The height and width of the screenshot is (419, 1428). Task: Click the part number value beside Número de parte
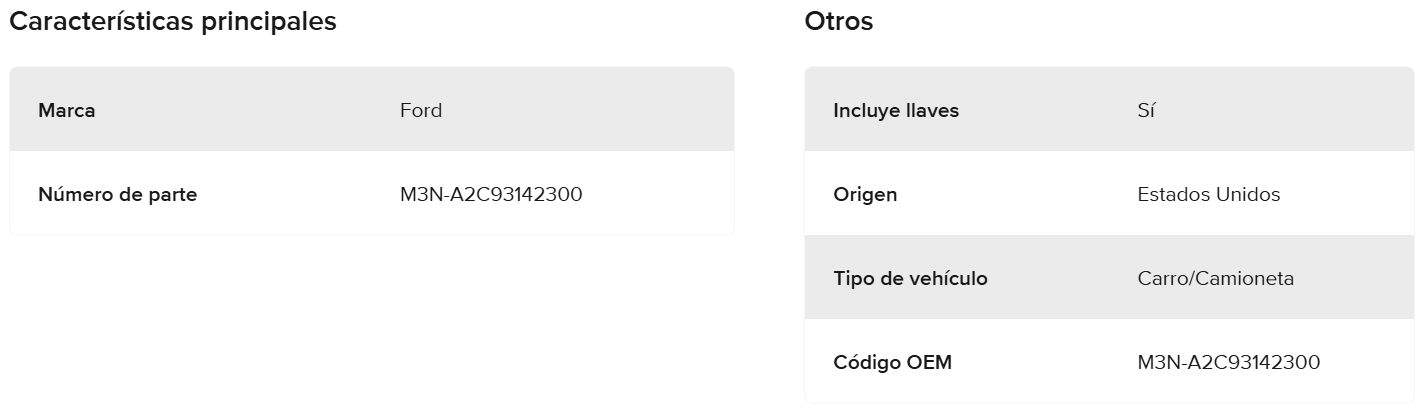(x=491, y=194)
